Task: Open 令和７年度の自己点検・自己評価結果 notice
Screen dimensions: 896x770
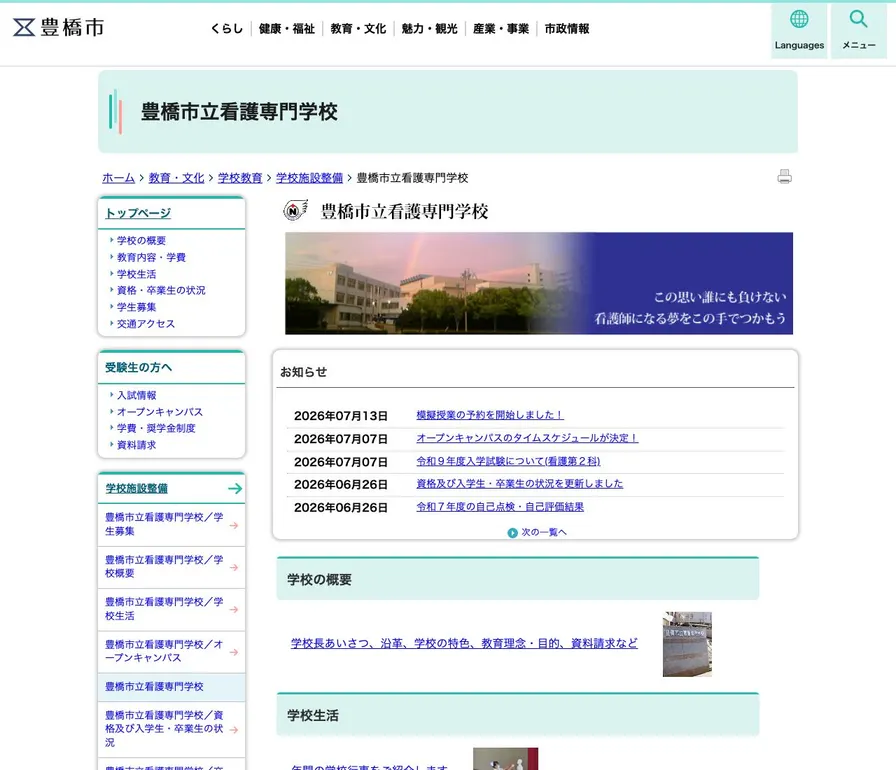Action: [x=500, y=507]
